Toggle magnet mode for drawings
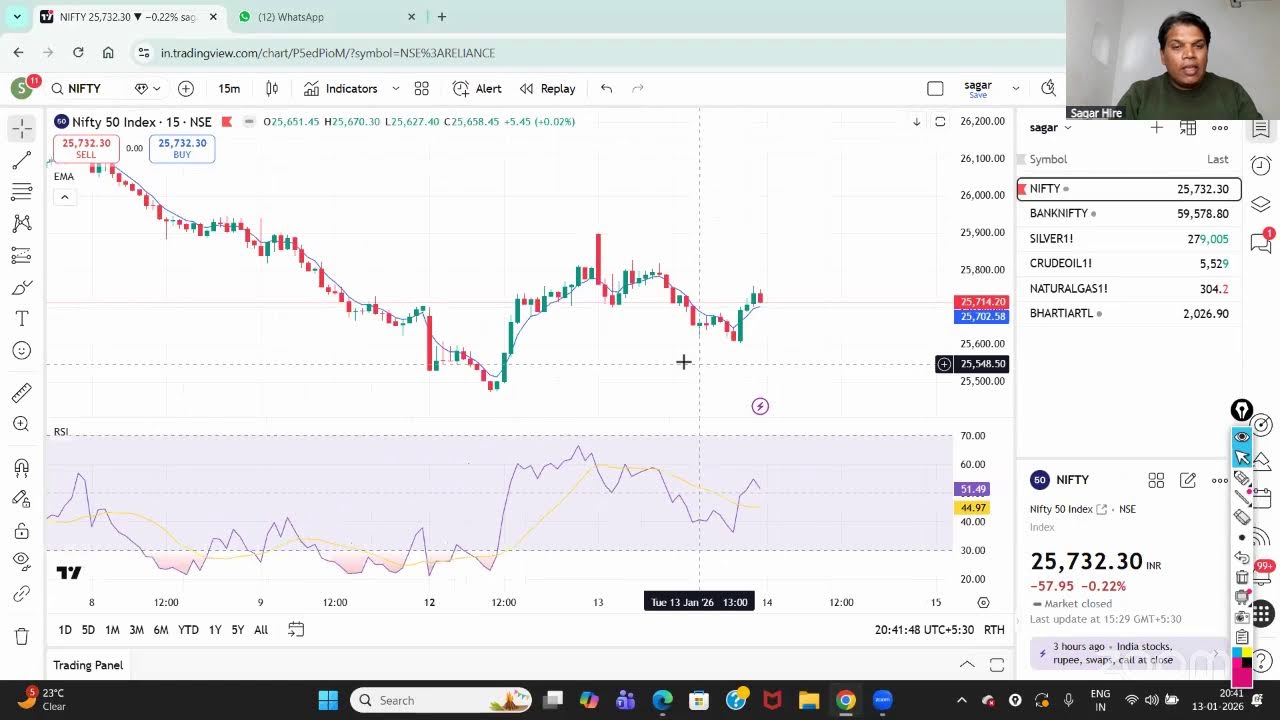The image size is (1280, 720). tap(21, 467)
